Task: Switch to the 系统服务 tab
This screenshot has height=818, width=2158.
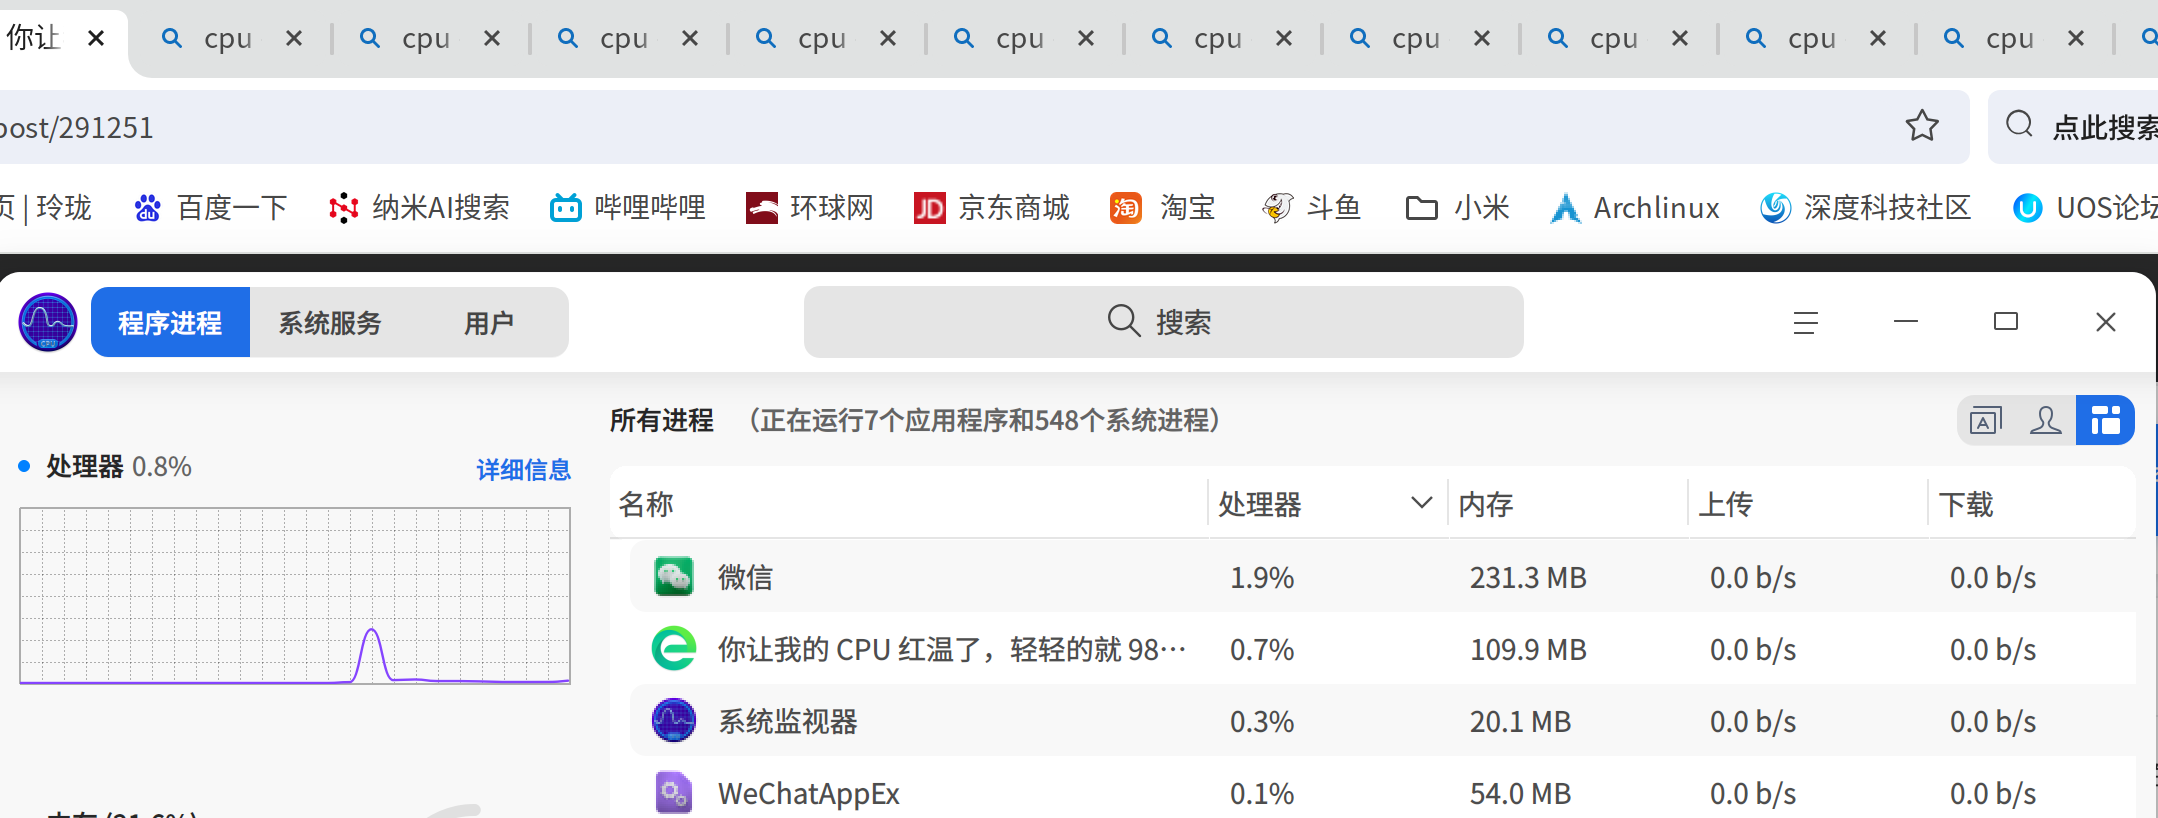Action: [330, 322]
